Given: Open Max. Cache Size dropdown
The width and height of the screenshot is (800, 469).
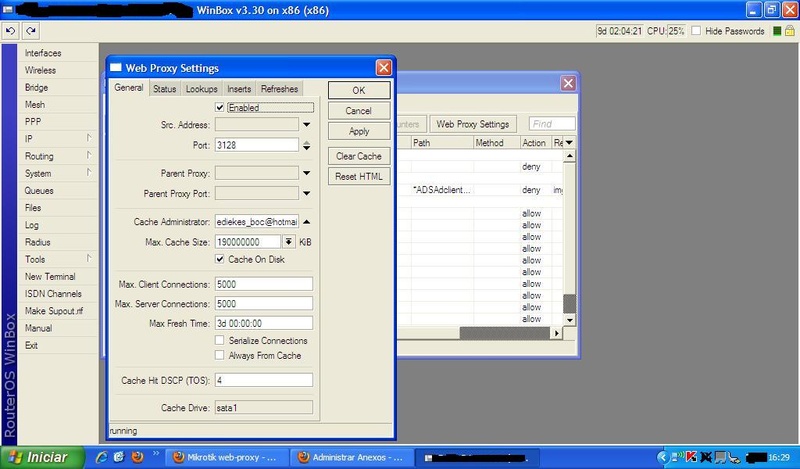Looking at the screenshot, I should [289, 241].
